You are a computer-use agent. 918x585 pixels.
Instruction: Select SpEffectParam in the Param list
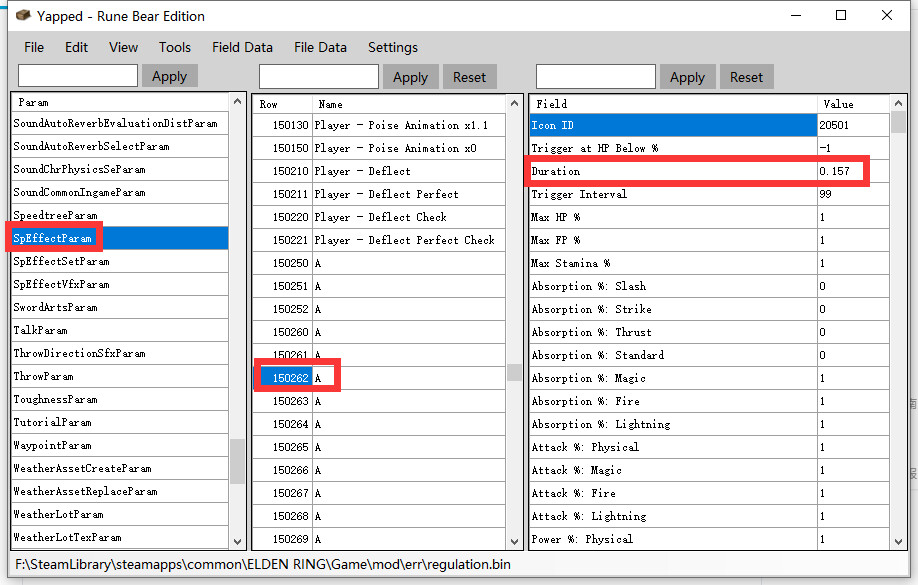tap(120, 238)
